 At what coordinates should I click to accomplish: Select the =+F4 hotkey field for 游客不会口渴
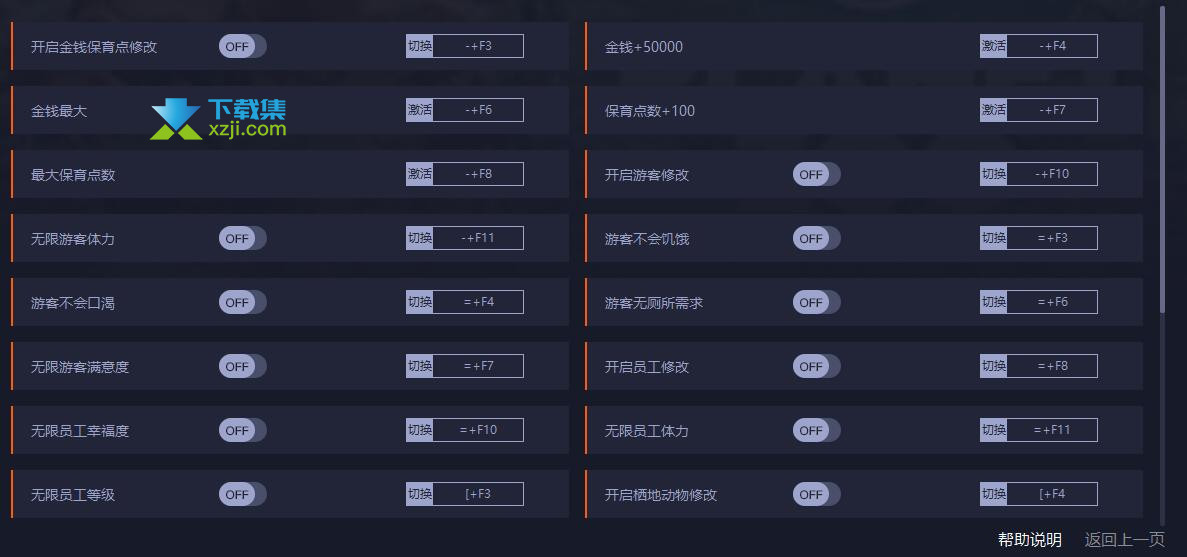click(x=478, y=302)
